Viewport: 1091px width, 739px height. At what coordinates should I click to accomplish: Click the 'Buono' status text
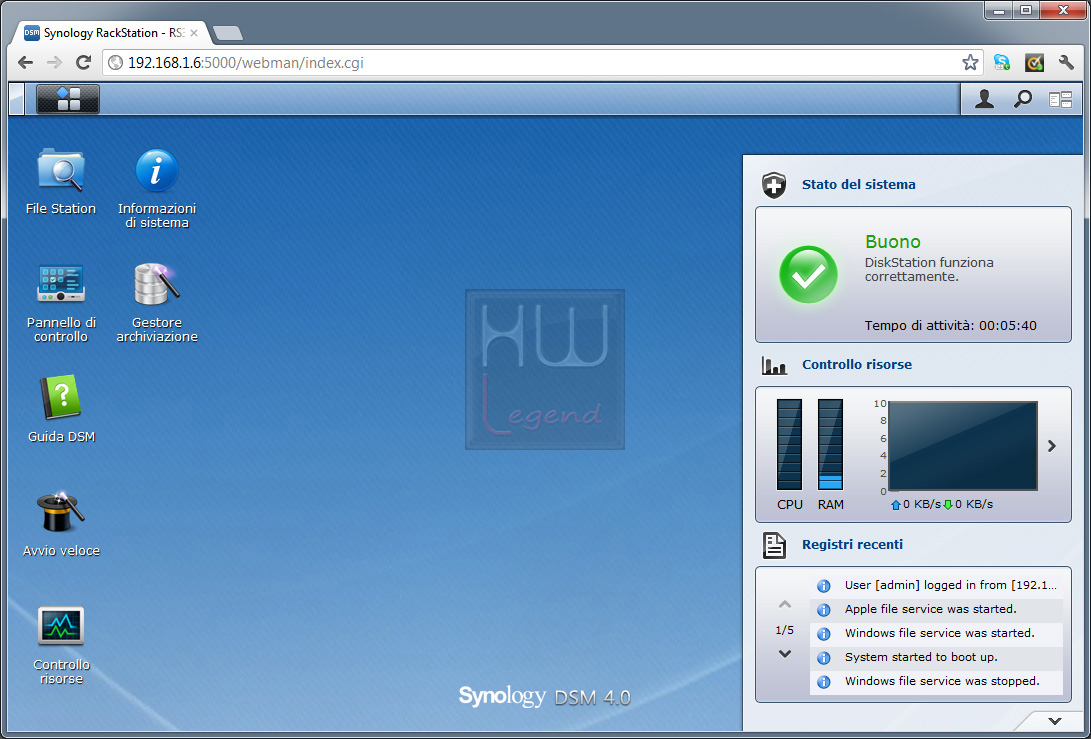[x=893, y=242]
